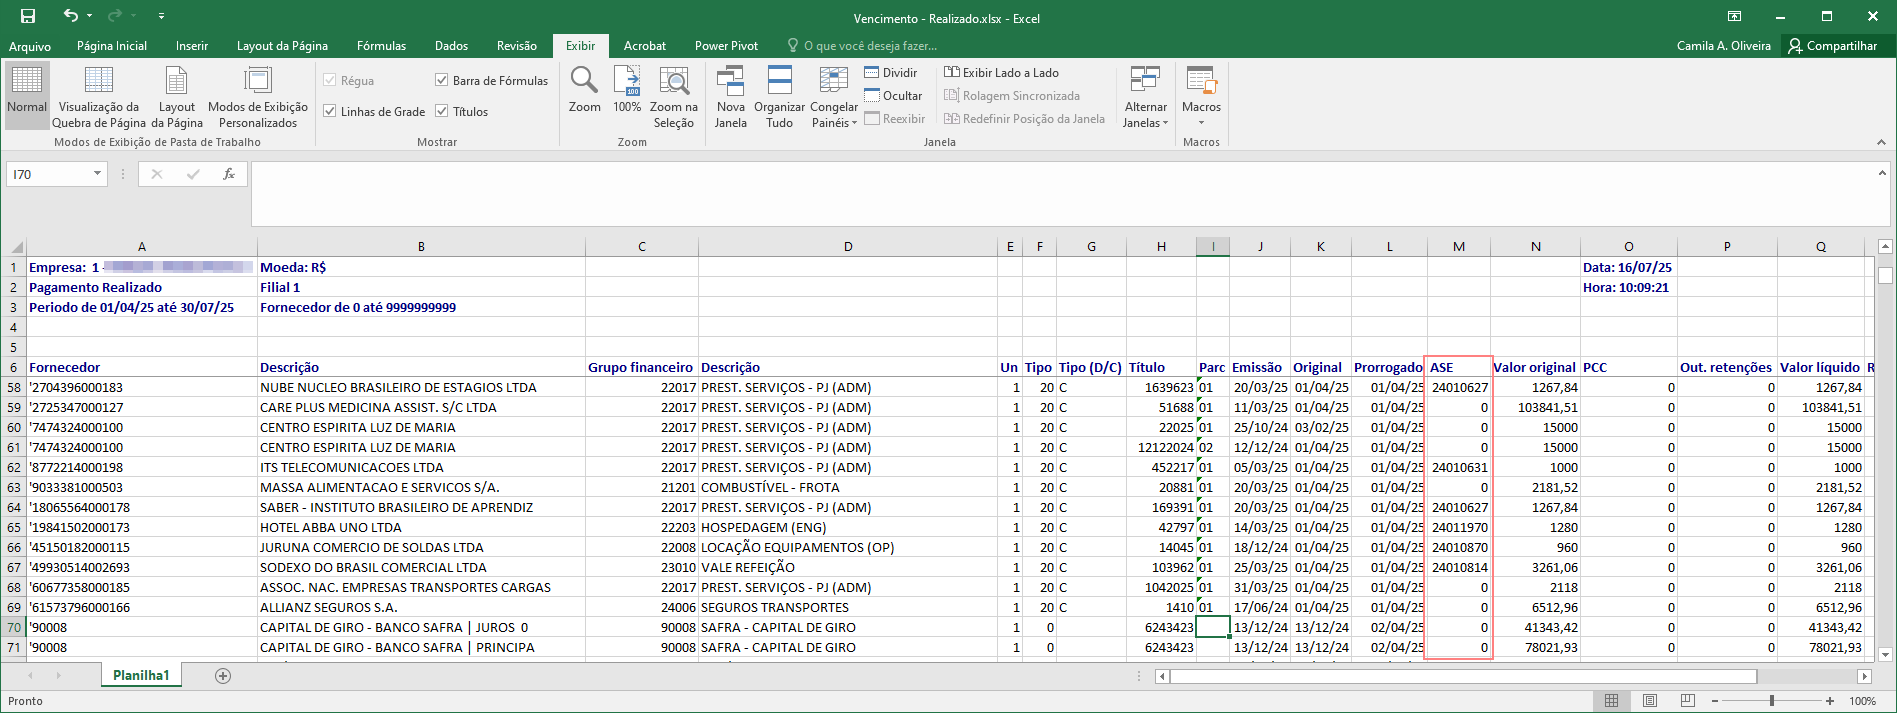Click the Pagamento Realizado cell

142,287
